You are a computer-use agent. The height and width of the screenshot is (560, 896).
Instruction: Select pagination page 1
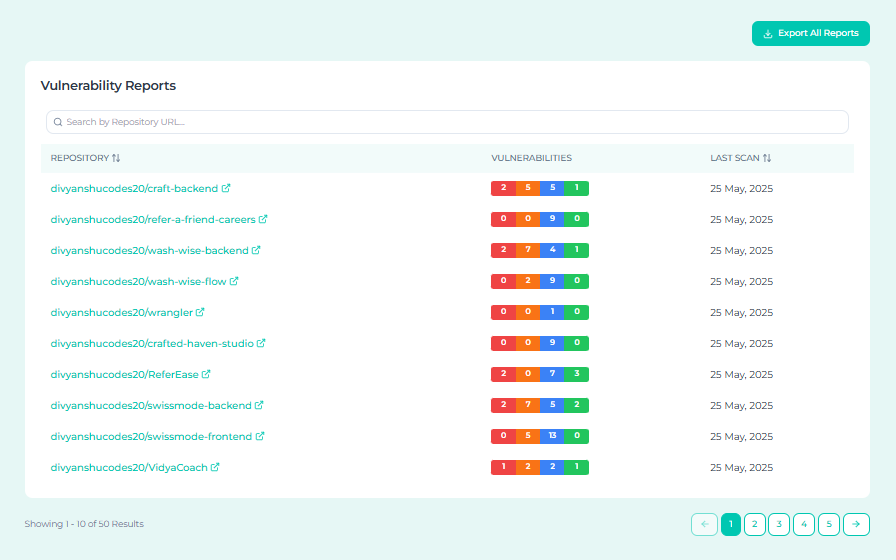(x=731, y=524)
